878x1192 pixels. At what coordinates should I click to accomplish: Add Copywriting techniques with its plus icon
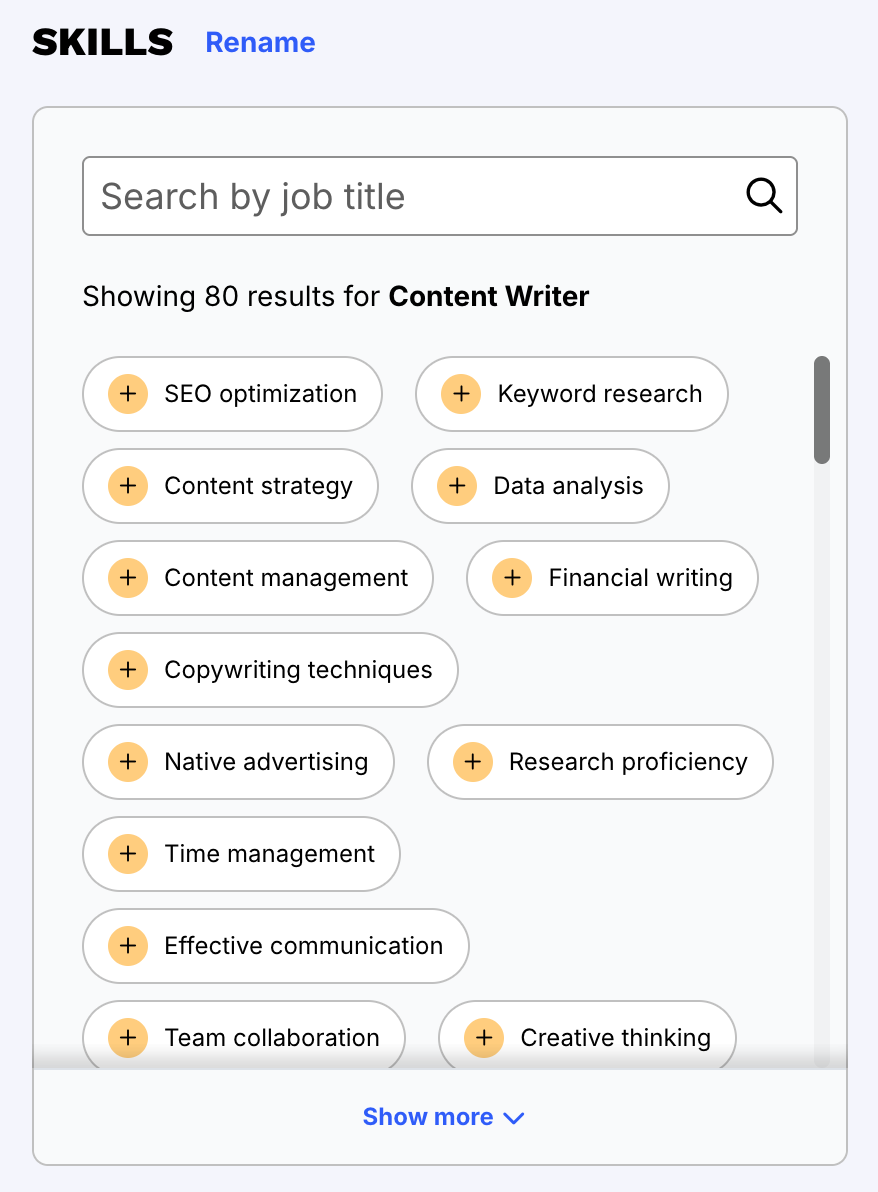(x=127, y=670)
